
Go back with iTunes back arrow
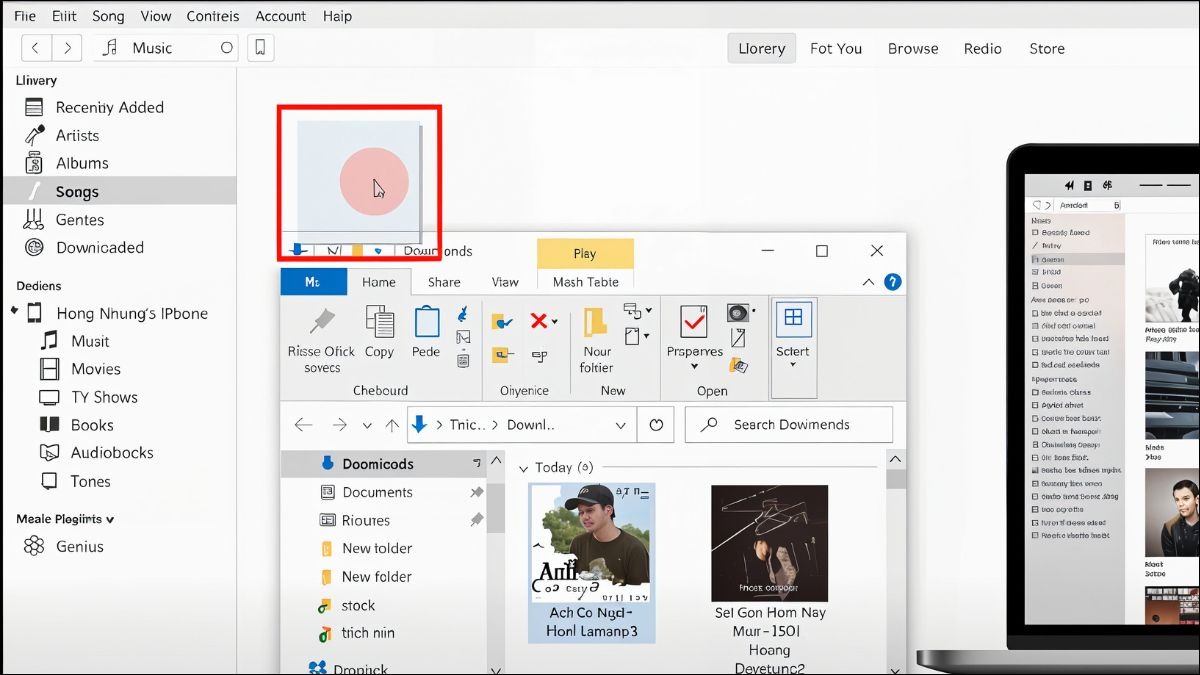coord(36,48)
